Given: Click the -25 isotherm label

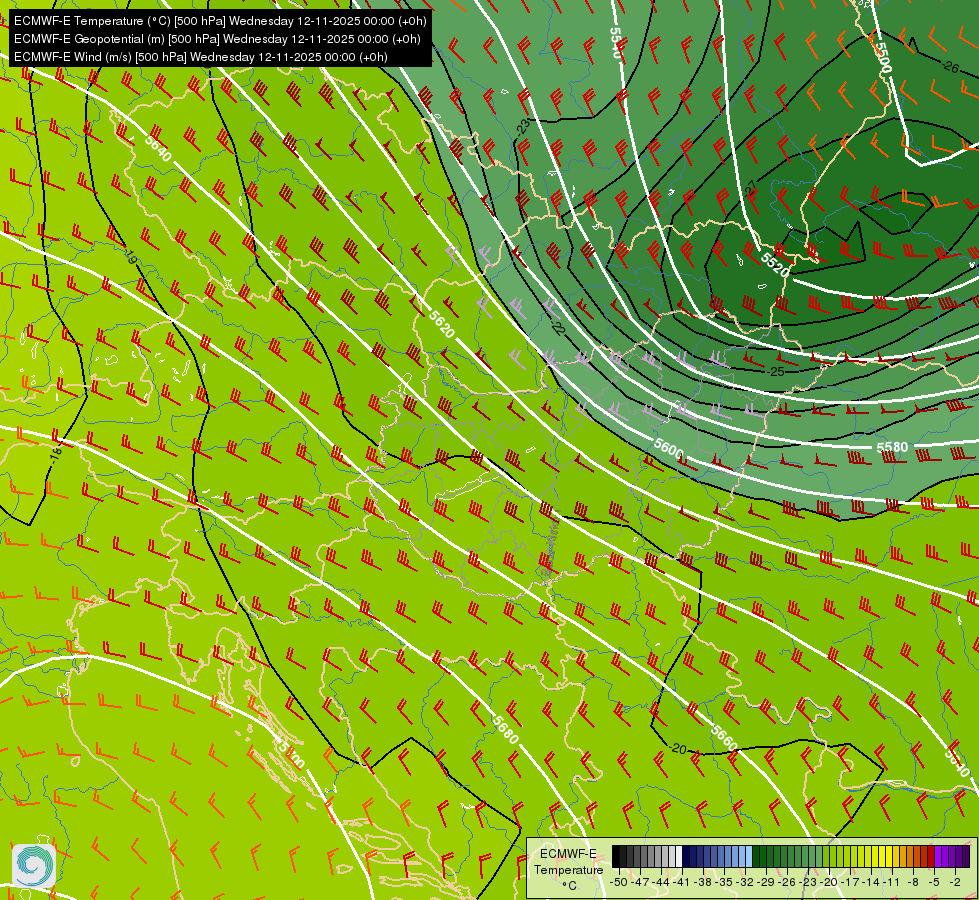Looking at the screenshot, I should [775, 372].
